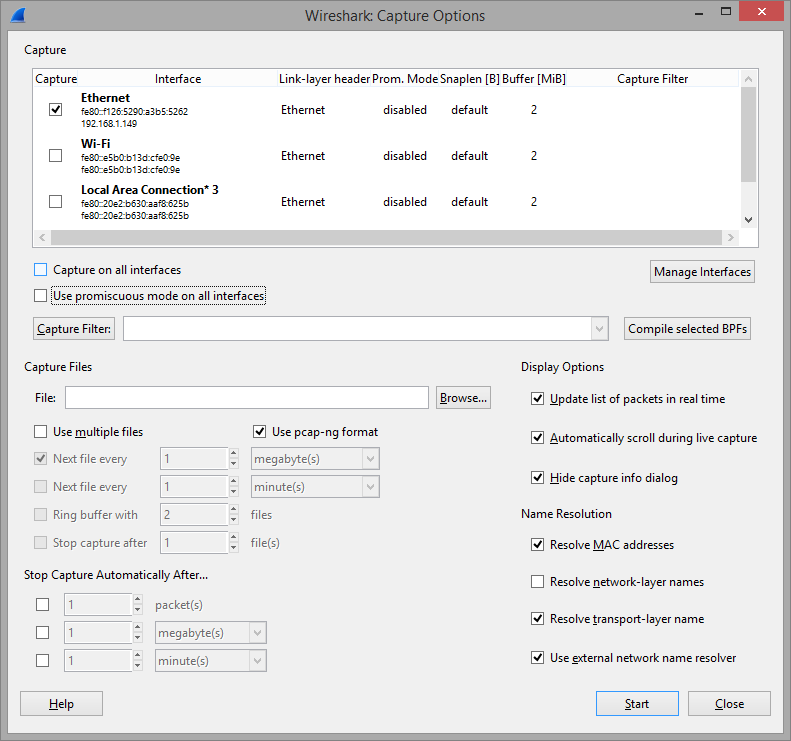Image resolution: width=791 pixels, height=741 pixels.
Task: Toggle Hide capture info dialog
Action: point(537,478)
